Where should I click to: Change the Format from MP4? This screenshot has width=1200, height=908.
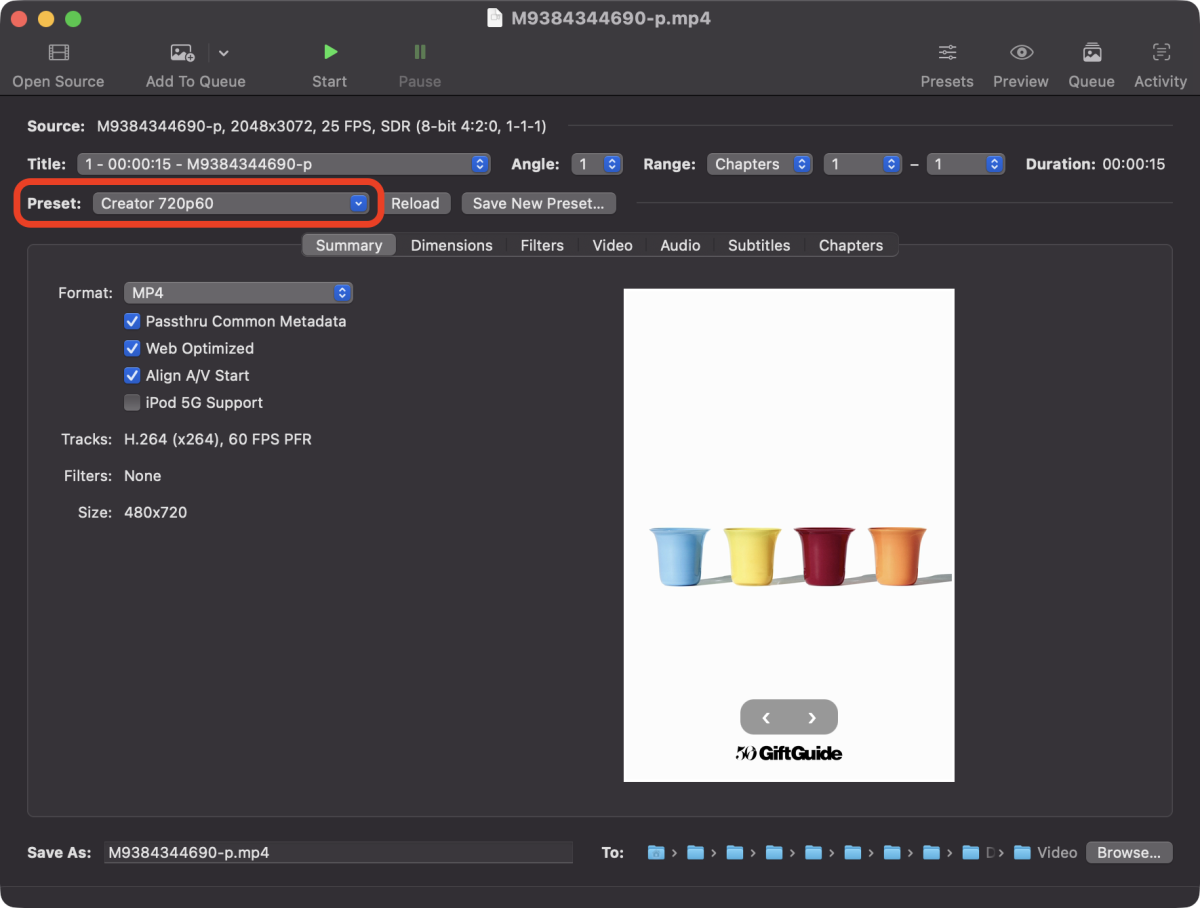pyautogui.click(x=238, y=292)
